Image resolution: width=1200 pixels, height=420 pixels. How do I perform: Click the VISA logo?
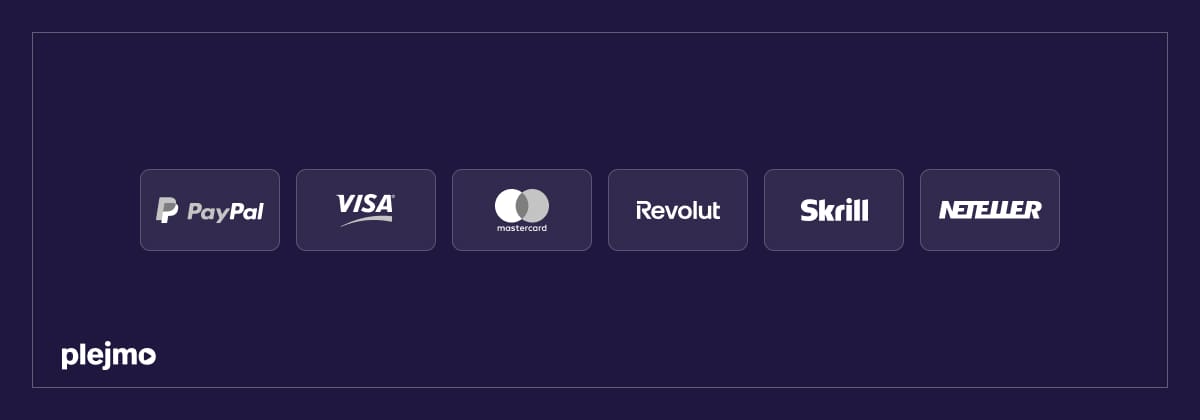(365, 204)
